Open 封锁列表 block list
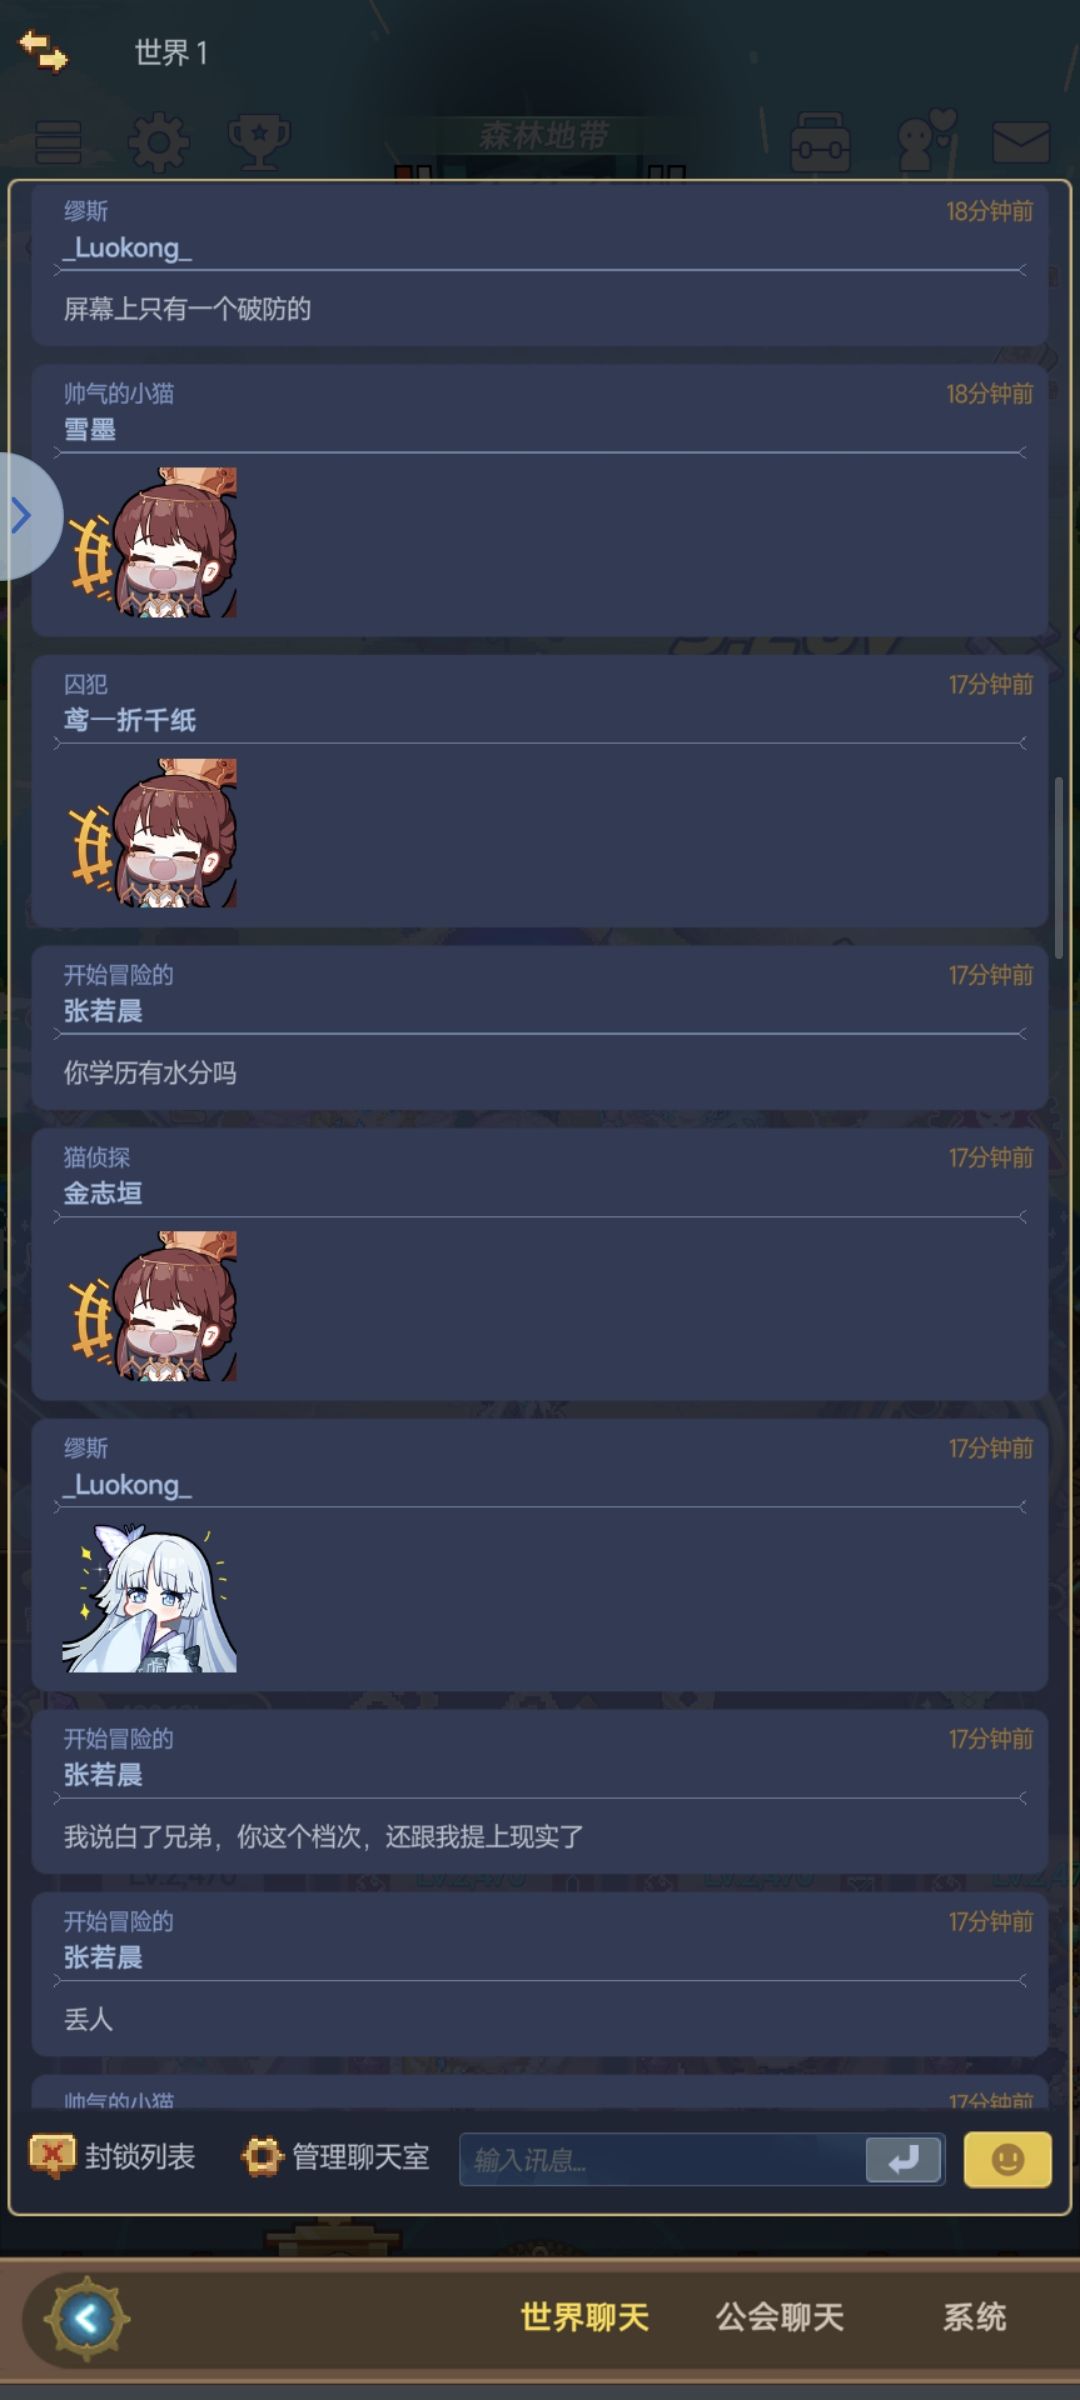Image resolution: width=1080 pixels, height=2400 pixels. pyautogui.click(x=112, y=2157)
